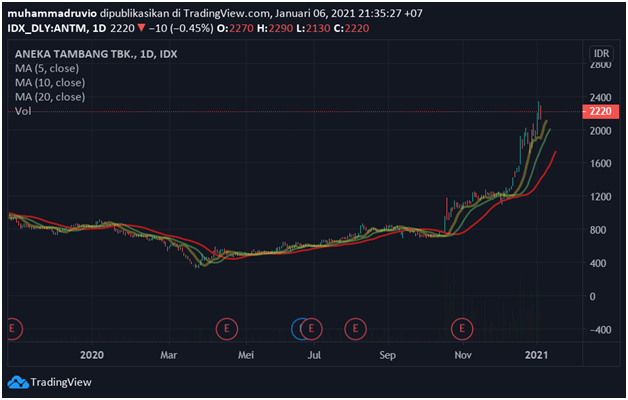Click the earnings marker near Jul
Viewport: 628px width, 400px height.
(314, 327)
